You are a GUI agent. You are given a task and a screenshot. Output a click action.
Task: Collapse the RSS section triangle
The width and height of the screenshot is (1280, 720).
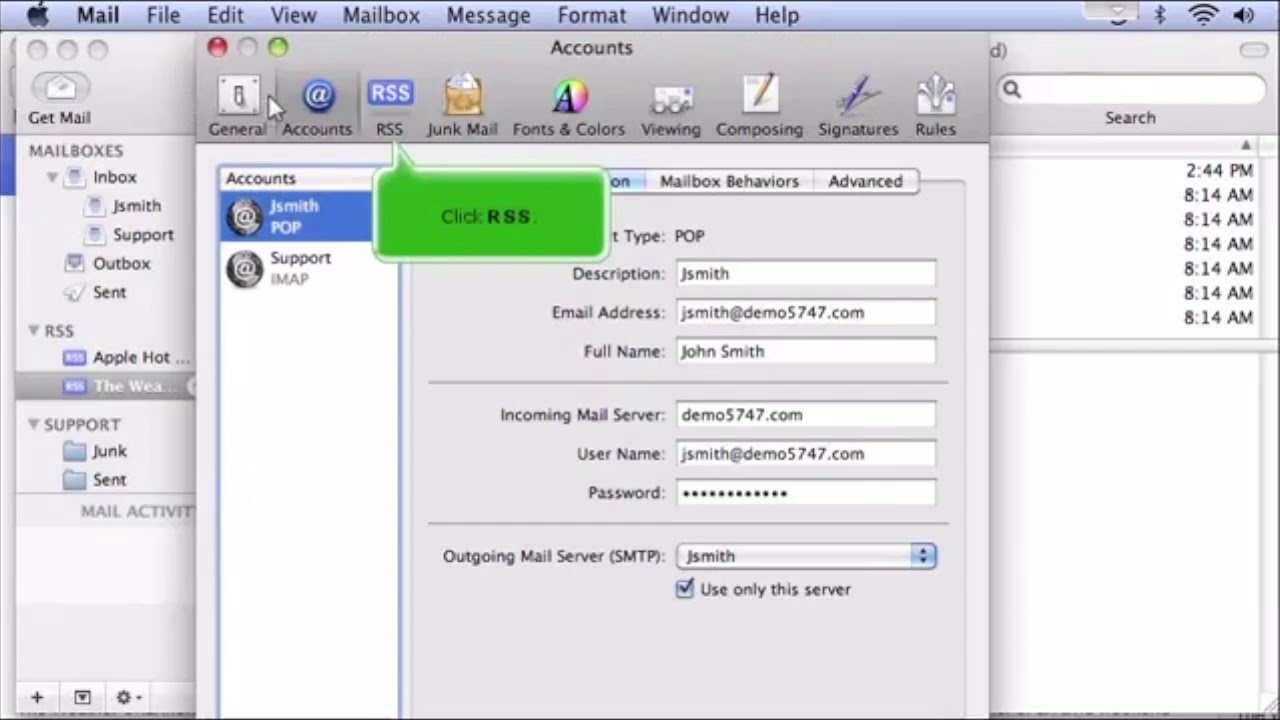pyautogui.click(x=34, y=330)
